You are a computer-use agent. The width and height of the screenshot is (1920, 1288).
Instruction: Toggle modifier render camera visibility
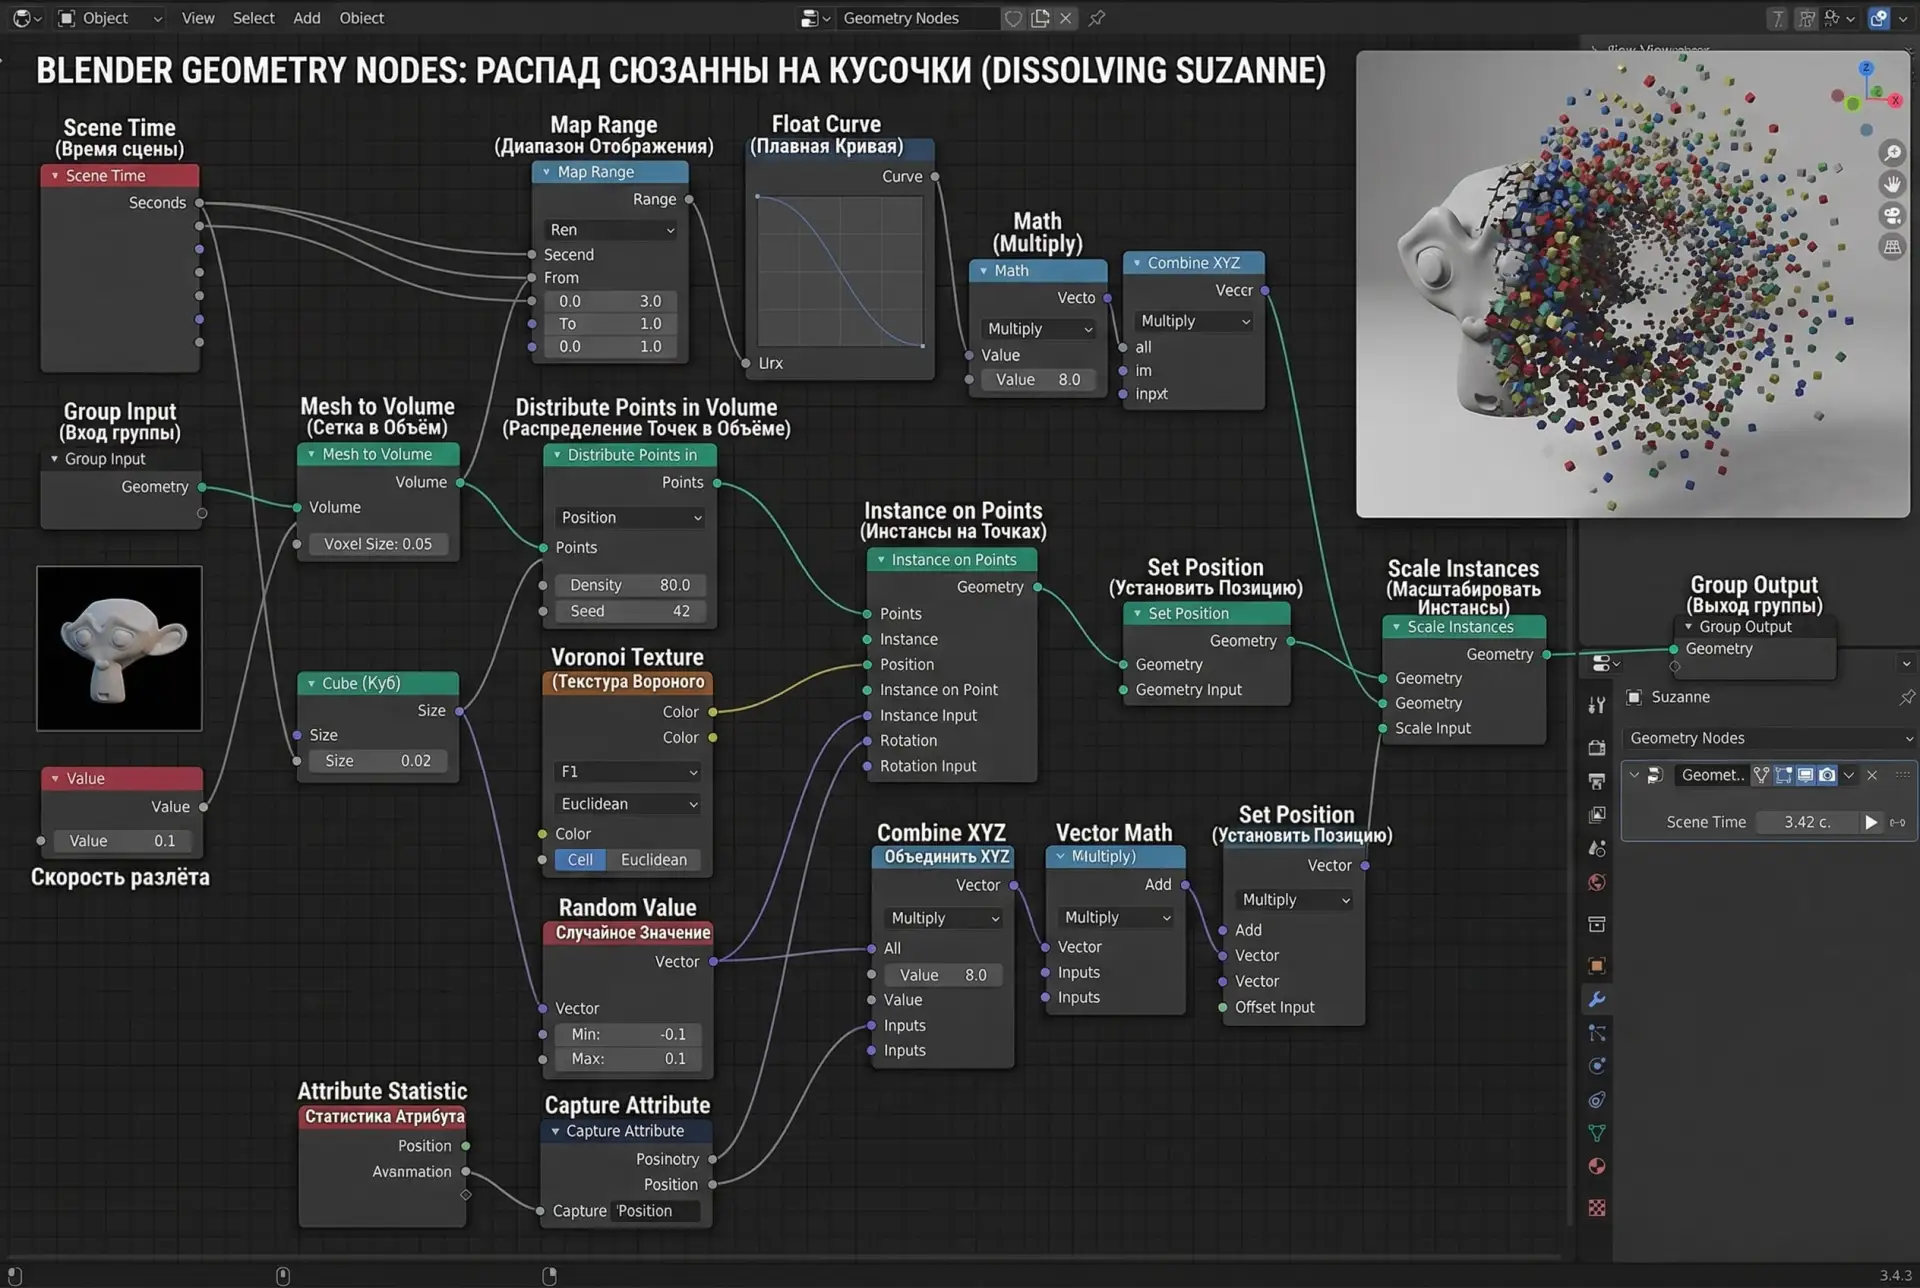pyautogui.click(x=1827, y=775)
